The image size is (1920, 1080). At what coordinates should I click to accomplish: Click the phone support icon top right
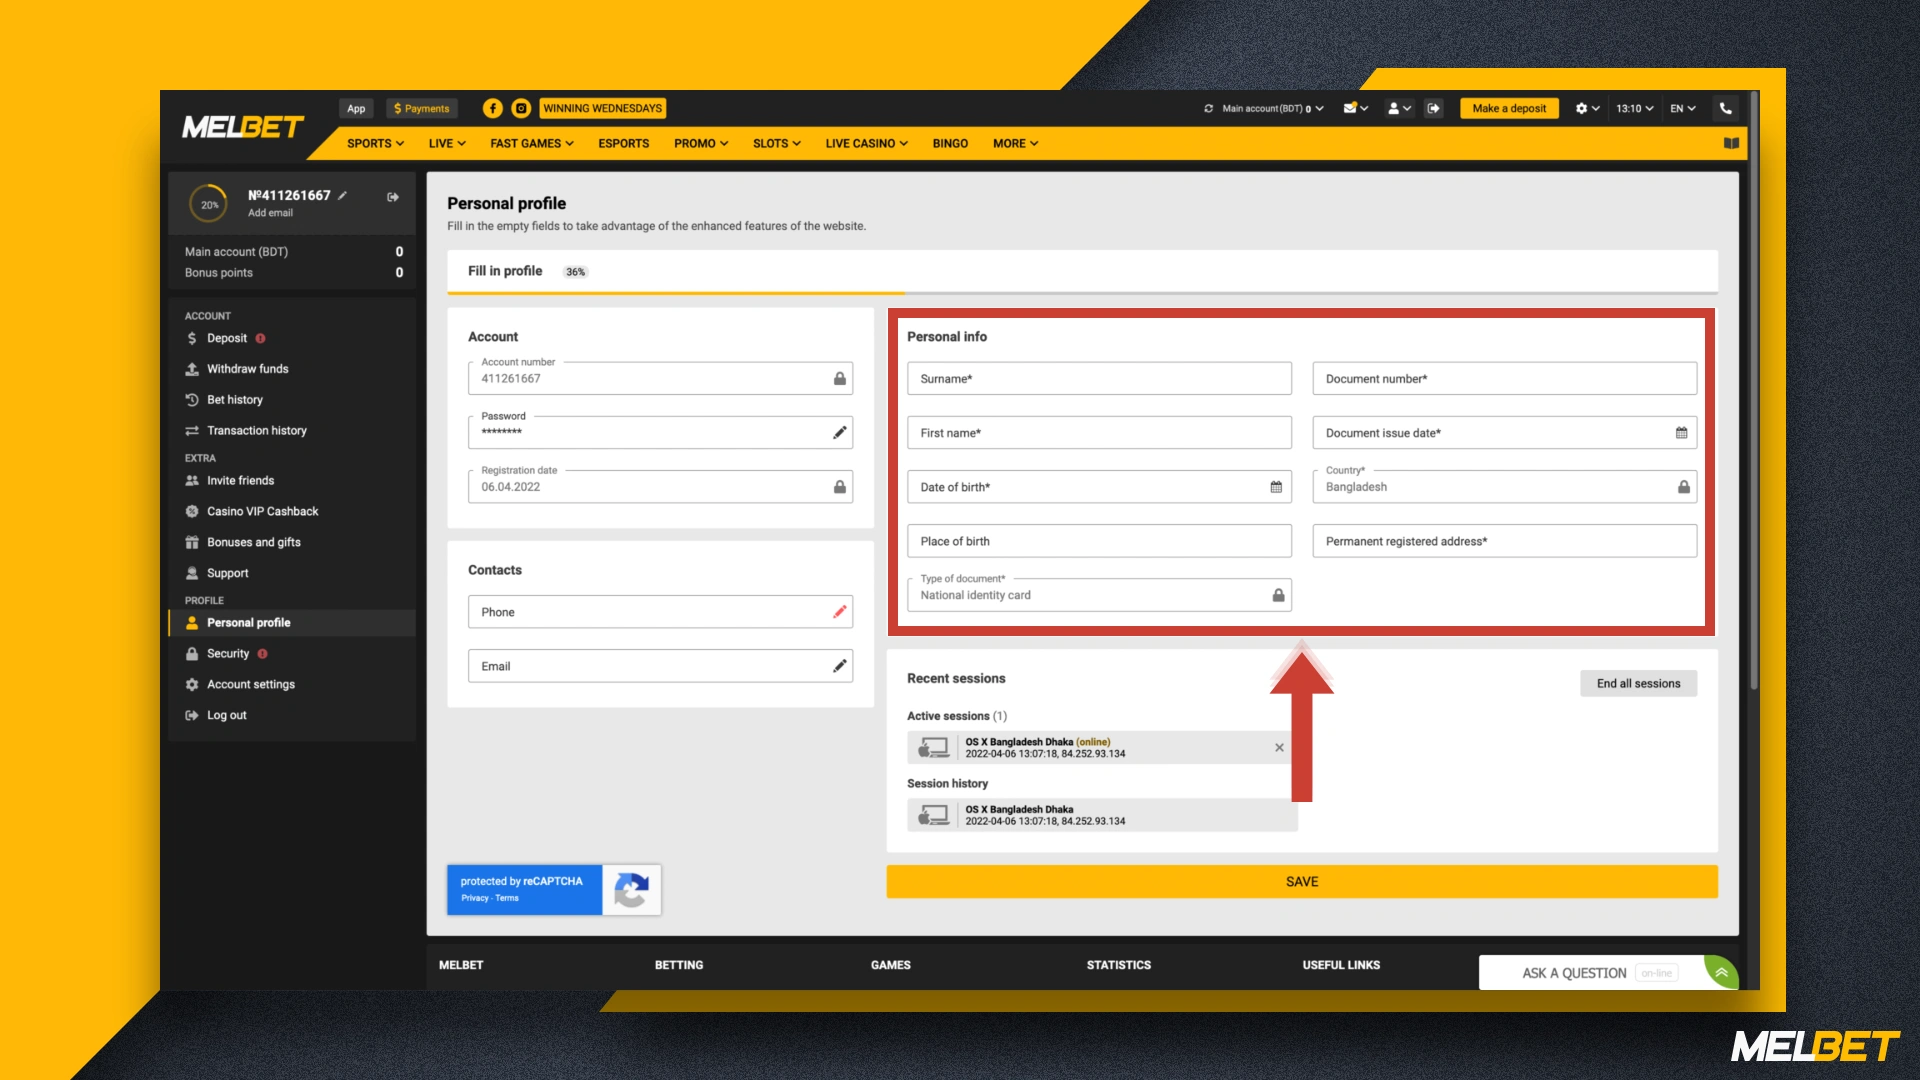point(1725,108)
